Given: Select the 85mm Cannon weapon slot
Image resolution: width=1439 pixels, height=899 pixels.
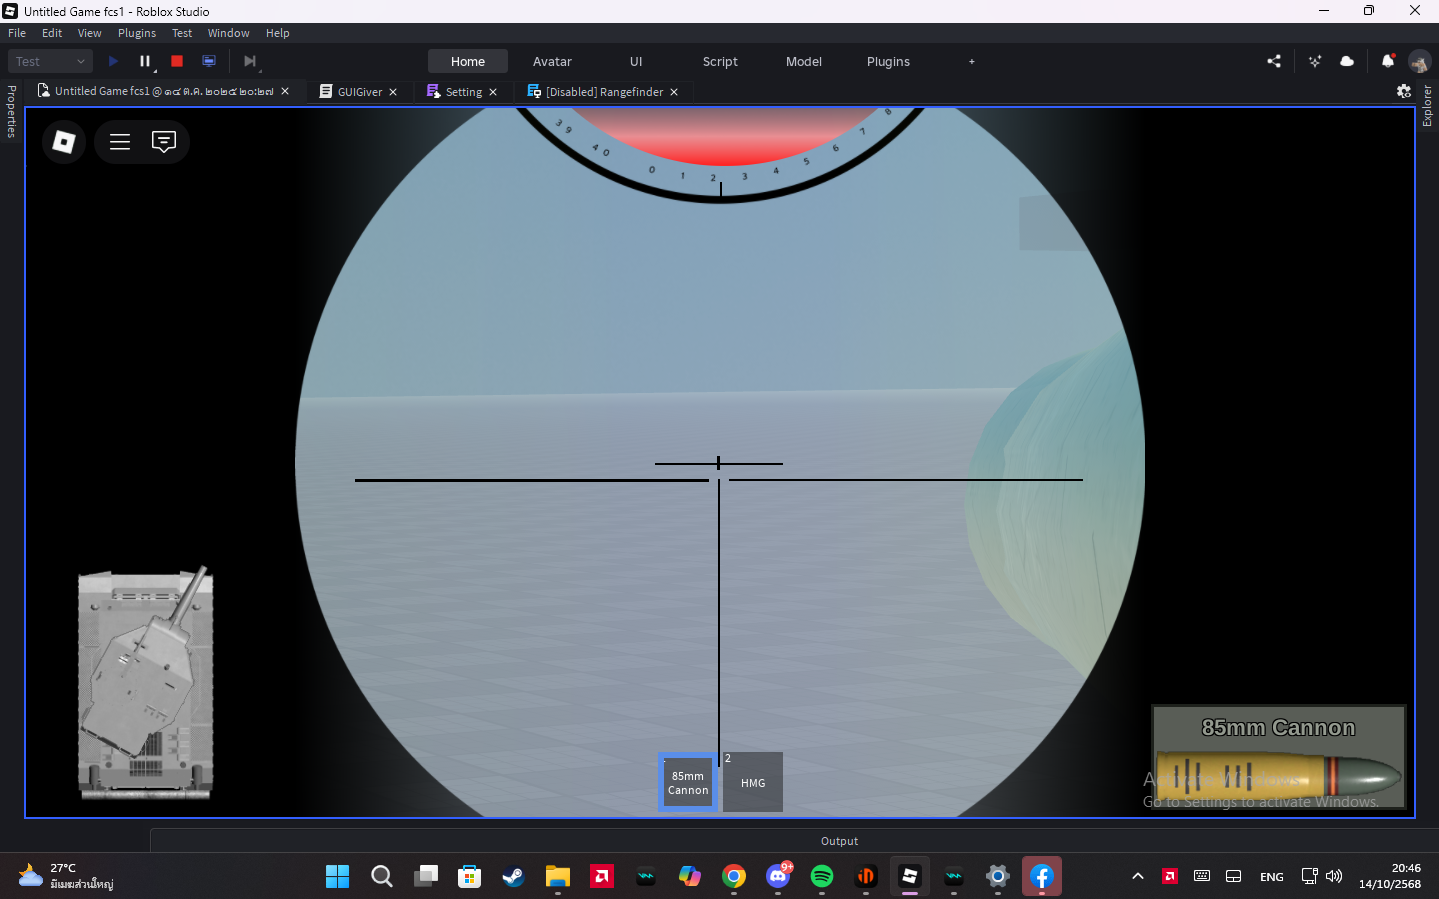Looking at the screenshot, I should pyautogui.click(x=688, y=782).
